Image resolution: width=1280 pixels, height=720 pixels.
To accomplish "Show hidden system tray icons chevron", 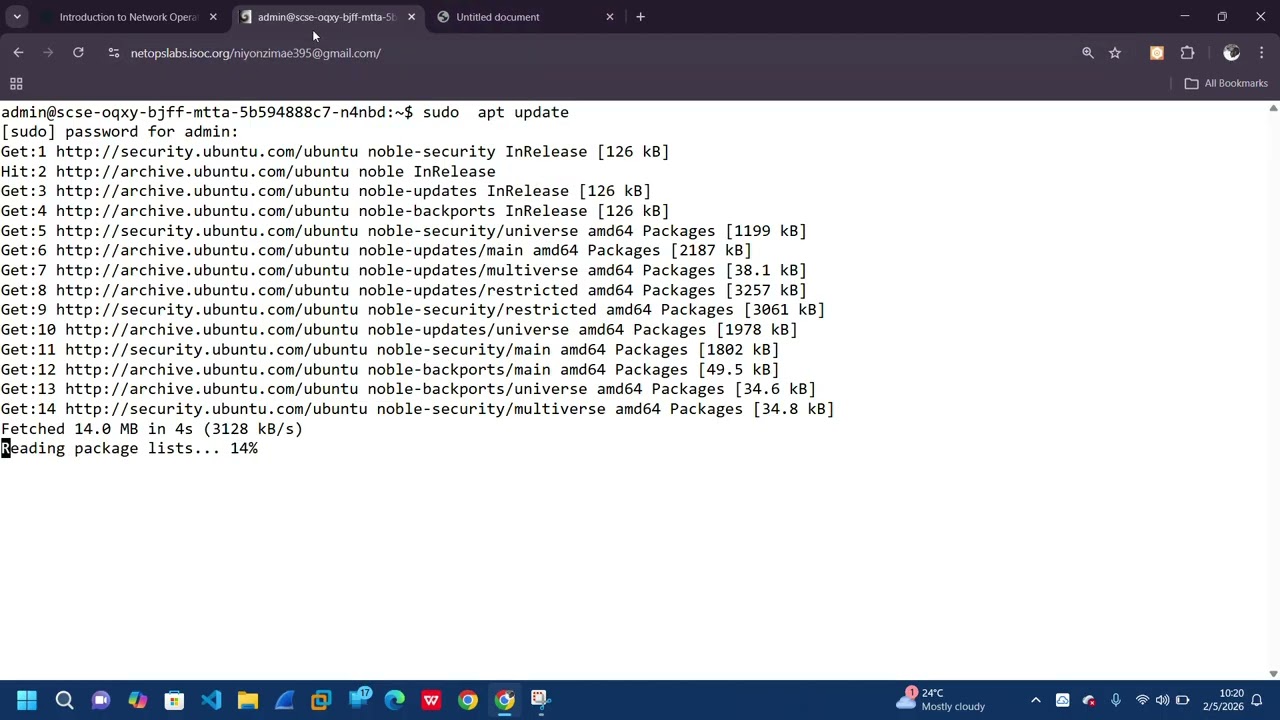I will click(x=1036, y=700).
